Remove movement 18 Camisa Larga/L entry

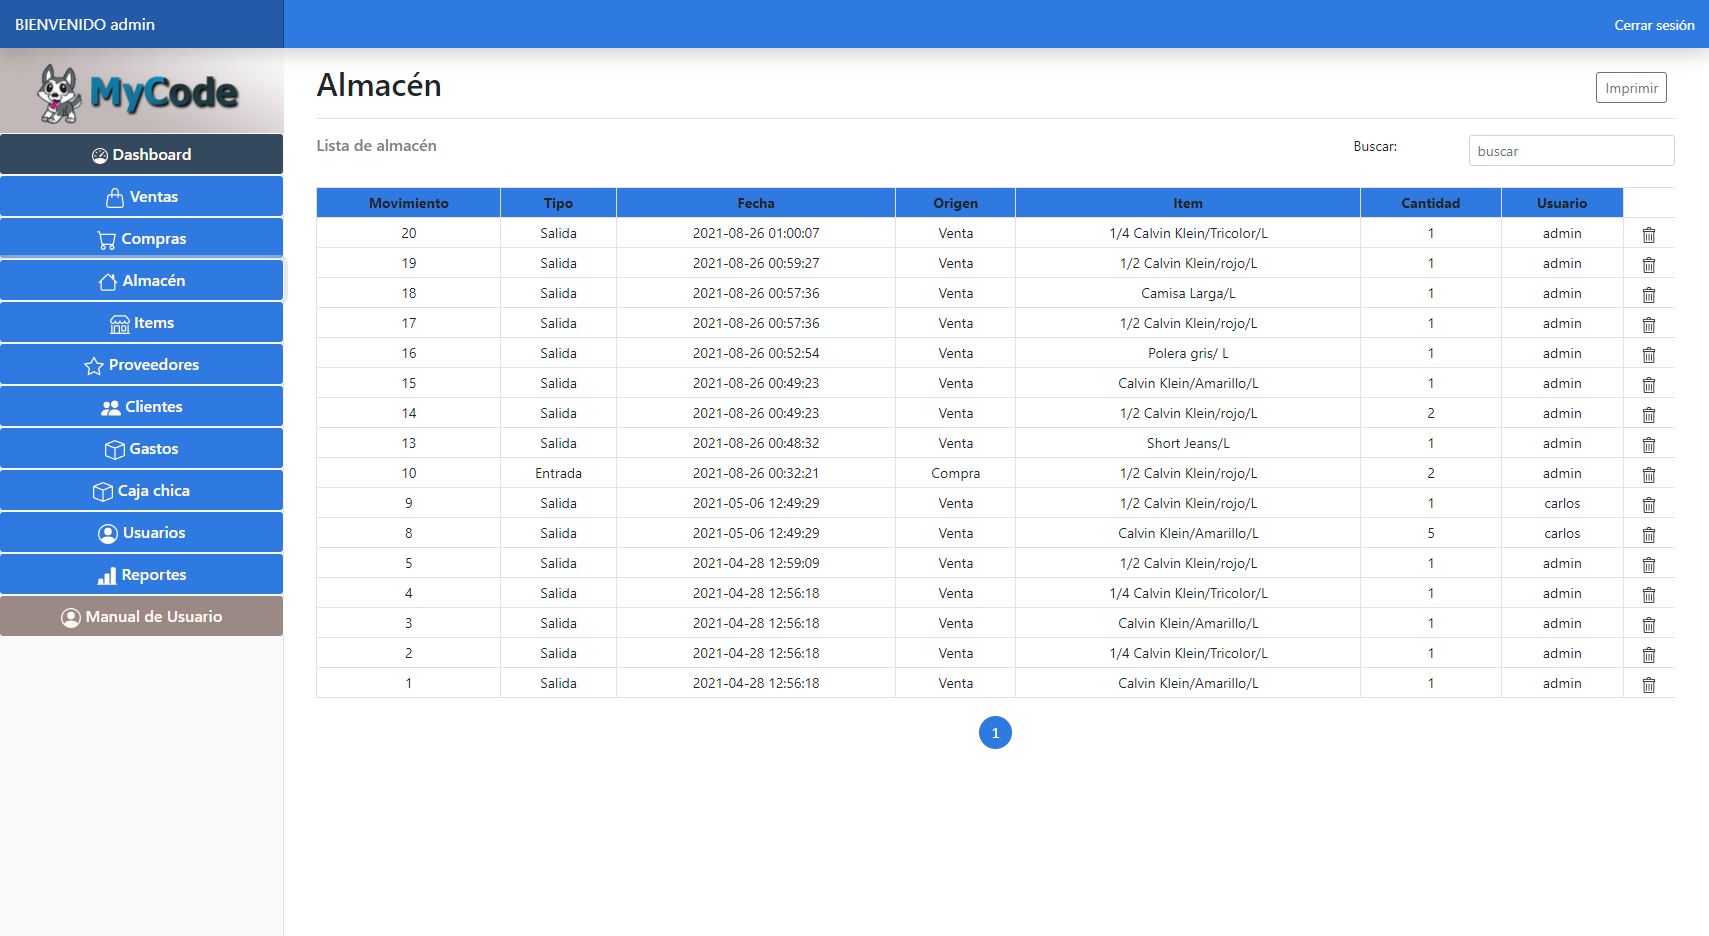[1648, 294]
